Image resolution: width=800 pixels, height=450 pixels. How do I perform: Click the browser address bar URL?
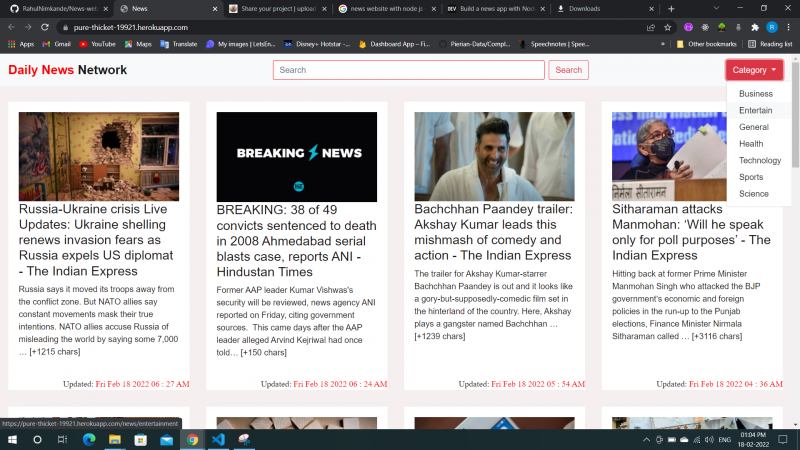click(131, 28)
